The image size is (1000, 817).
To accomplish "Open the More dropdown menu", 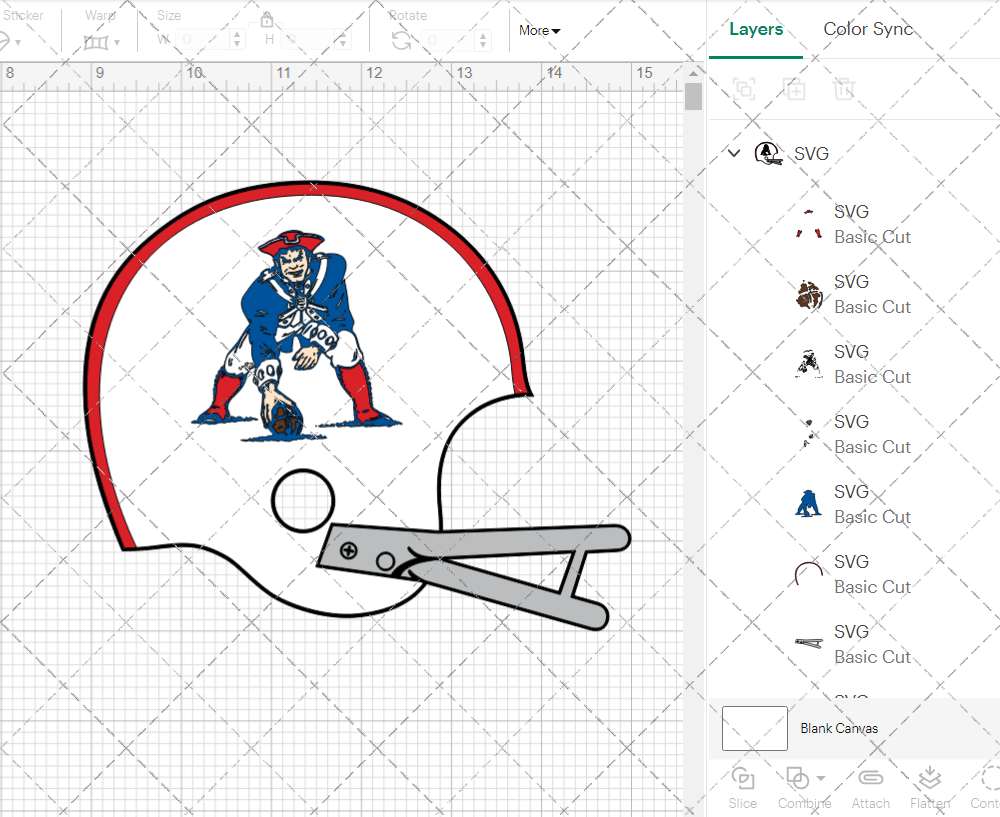I will click(x=539, y=31).
